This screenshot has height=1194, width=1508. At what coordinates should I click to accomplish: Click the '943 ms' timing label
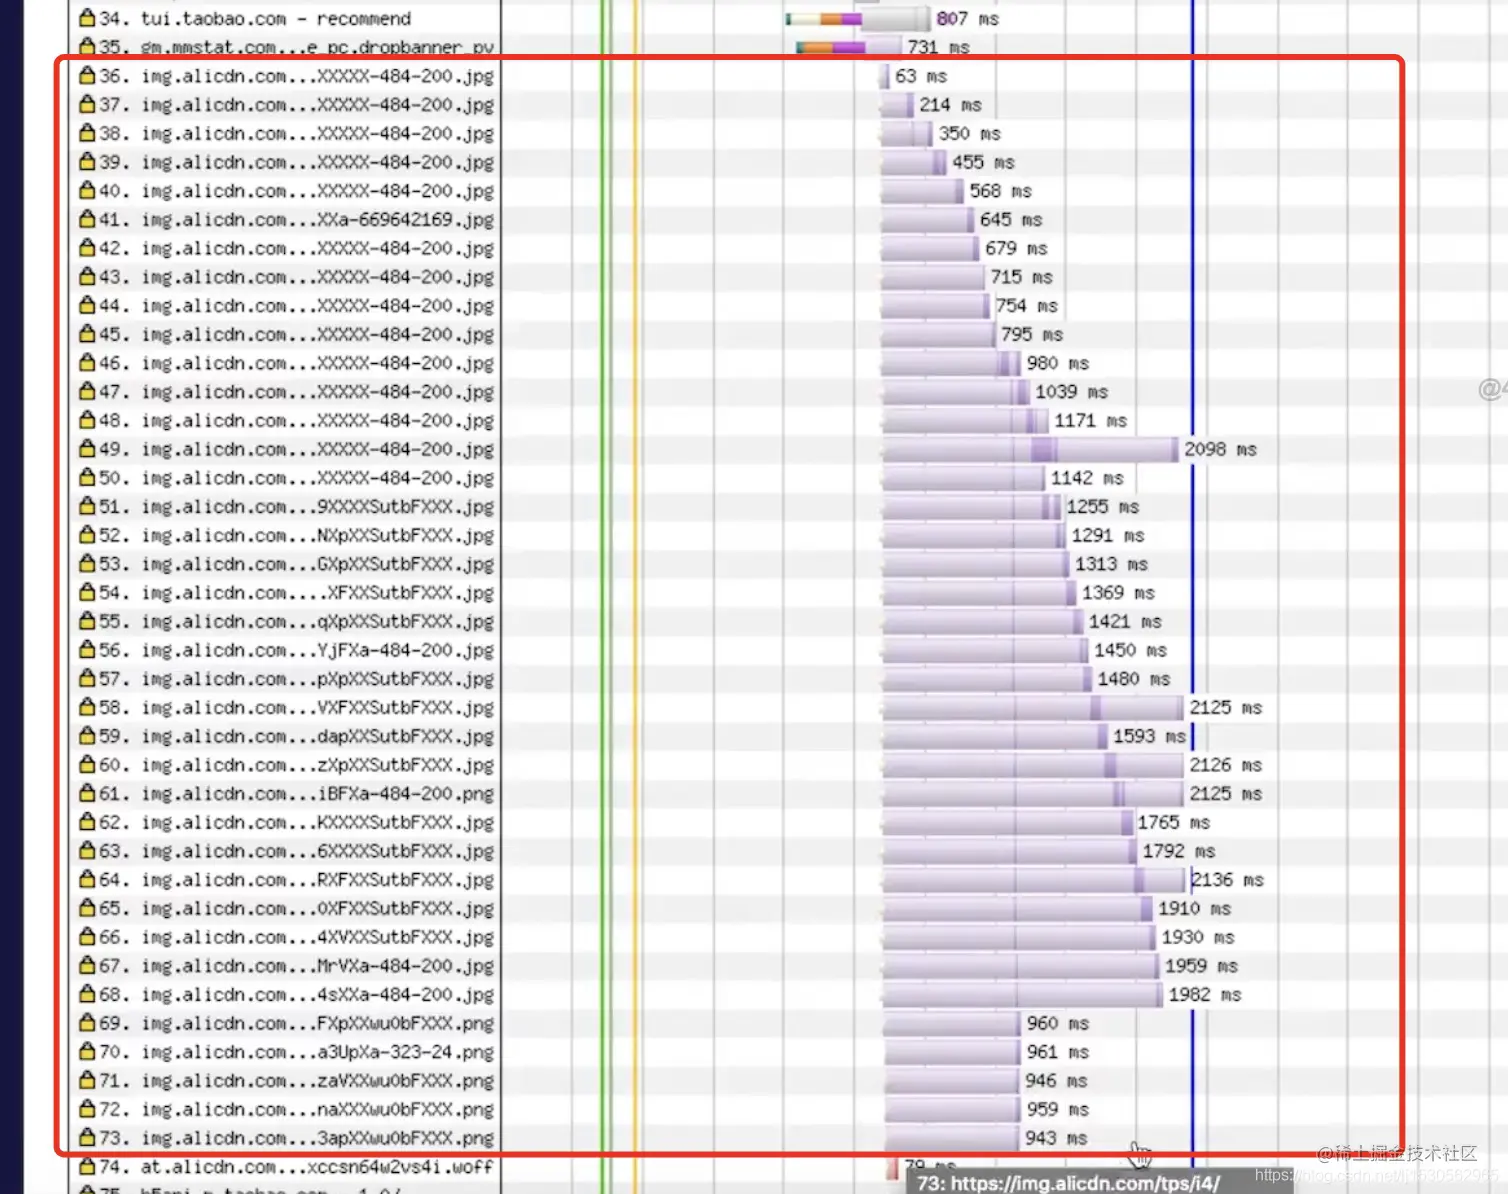(x=1056, y=1138)
